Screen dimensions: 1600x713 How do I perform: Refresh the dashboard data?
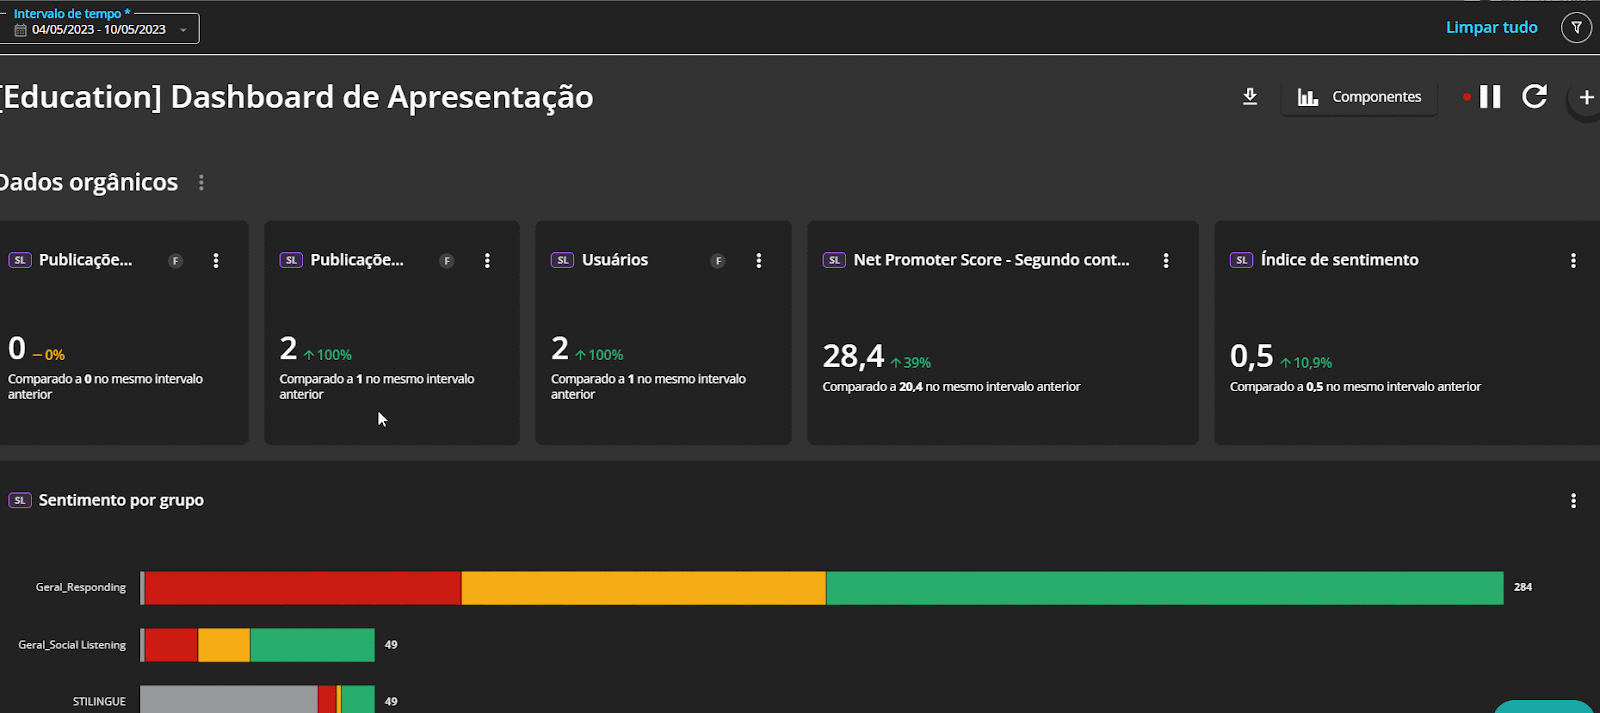click(1534, 97)
